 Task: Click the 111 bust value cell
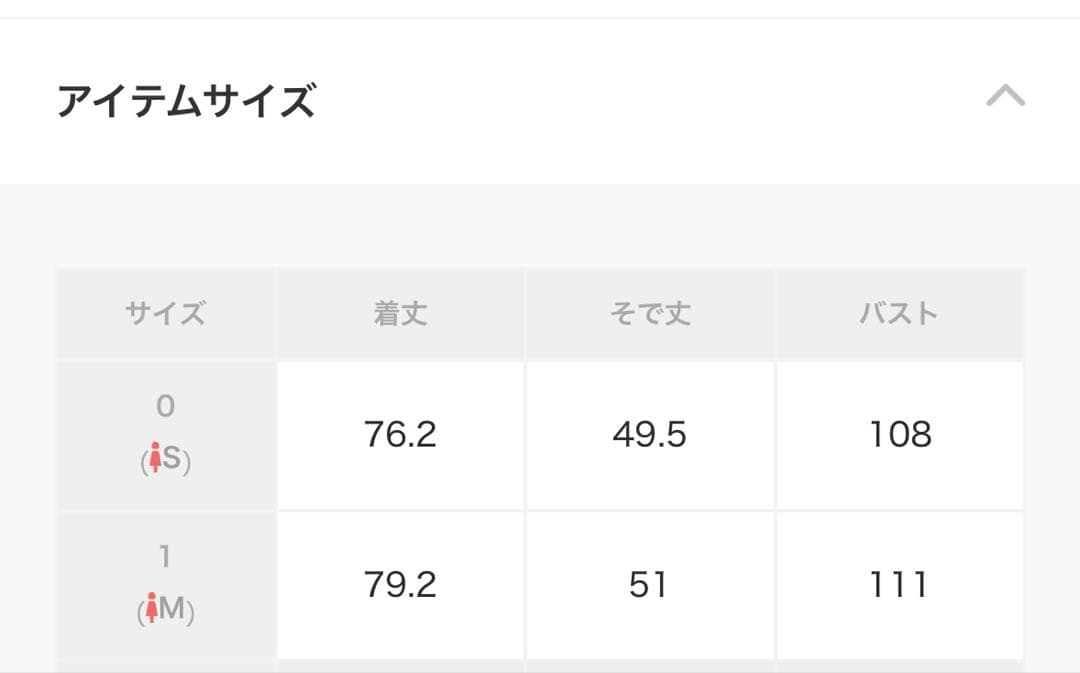point(900,585)
